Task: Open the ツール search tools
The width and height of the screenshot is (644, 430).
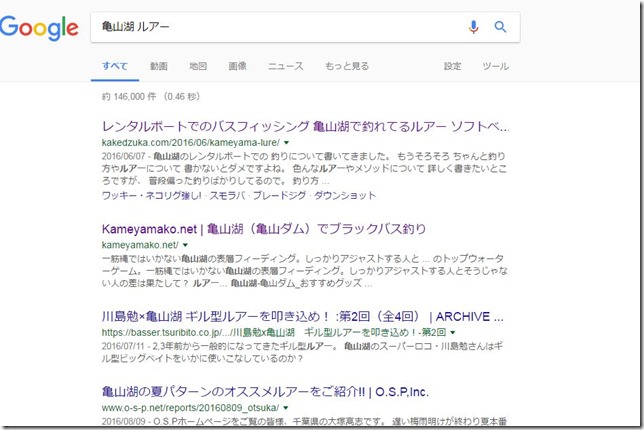Action: click(x=496, y=66)
